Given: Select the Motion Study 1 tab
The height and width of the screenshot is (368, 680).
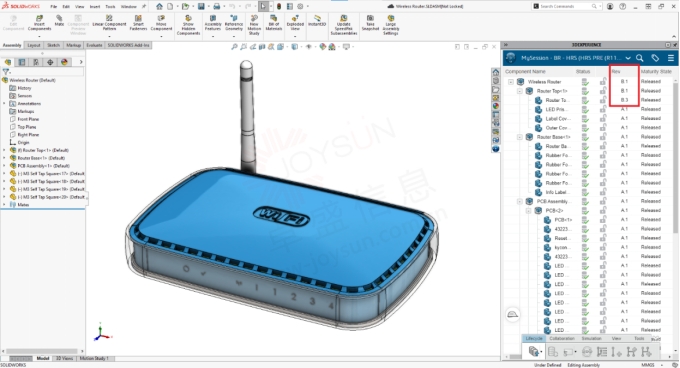Looking at the screenshot, I should click(94, 358).
